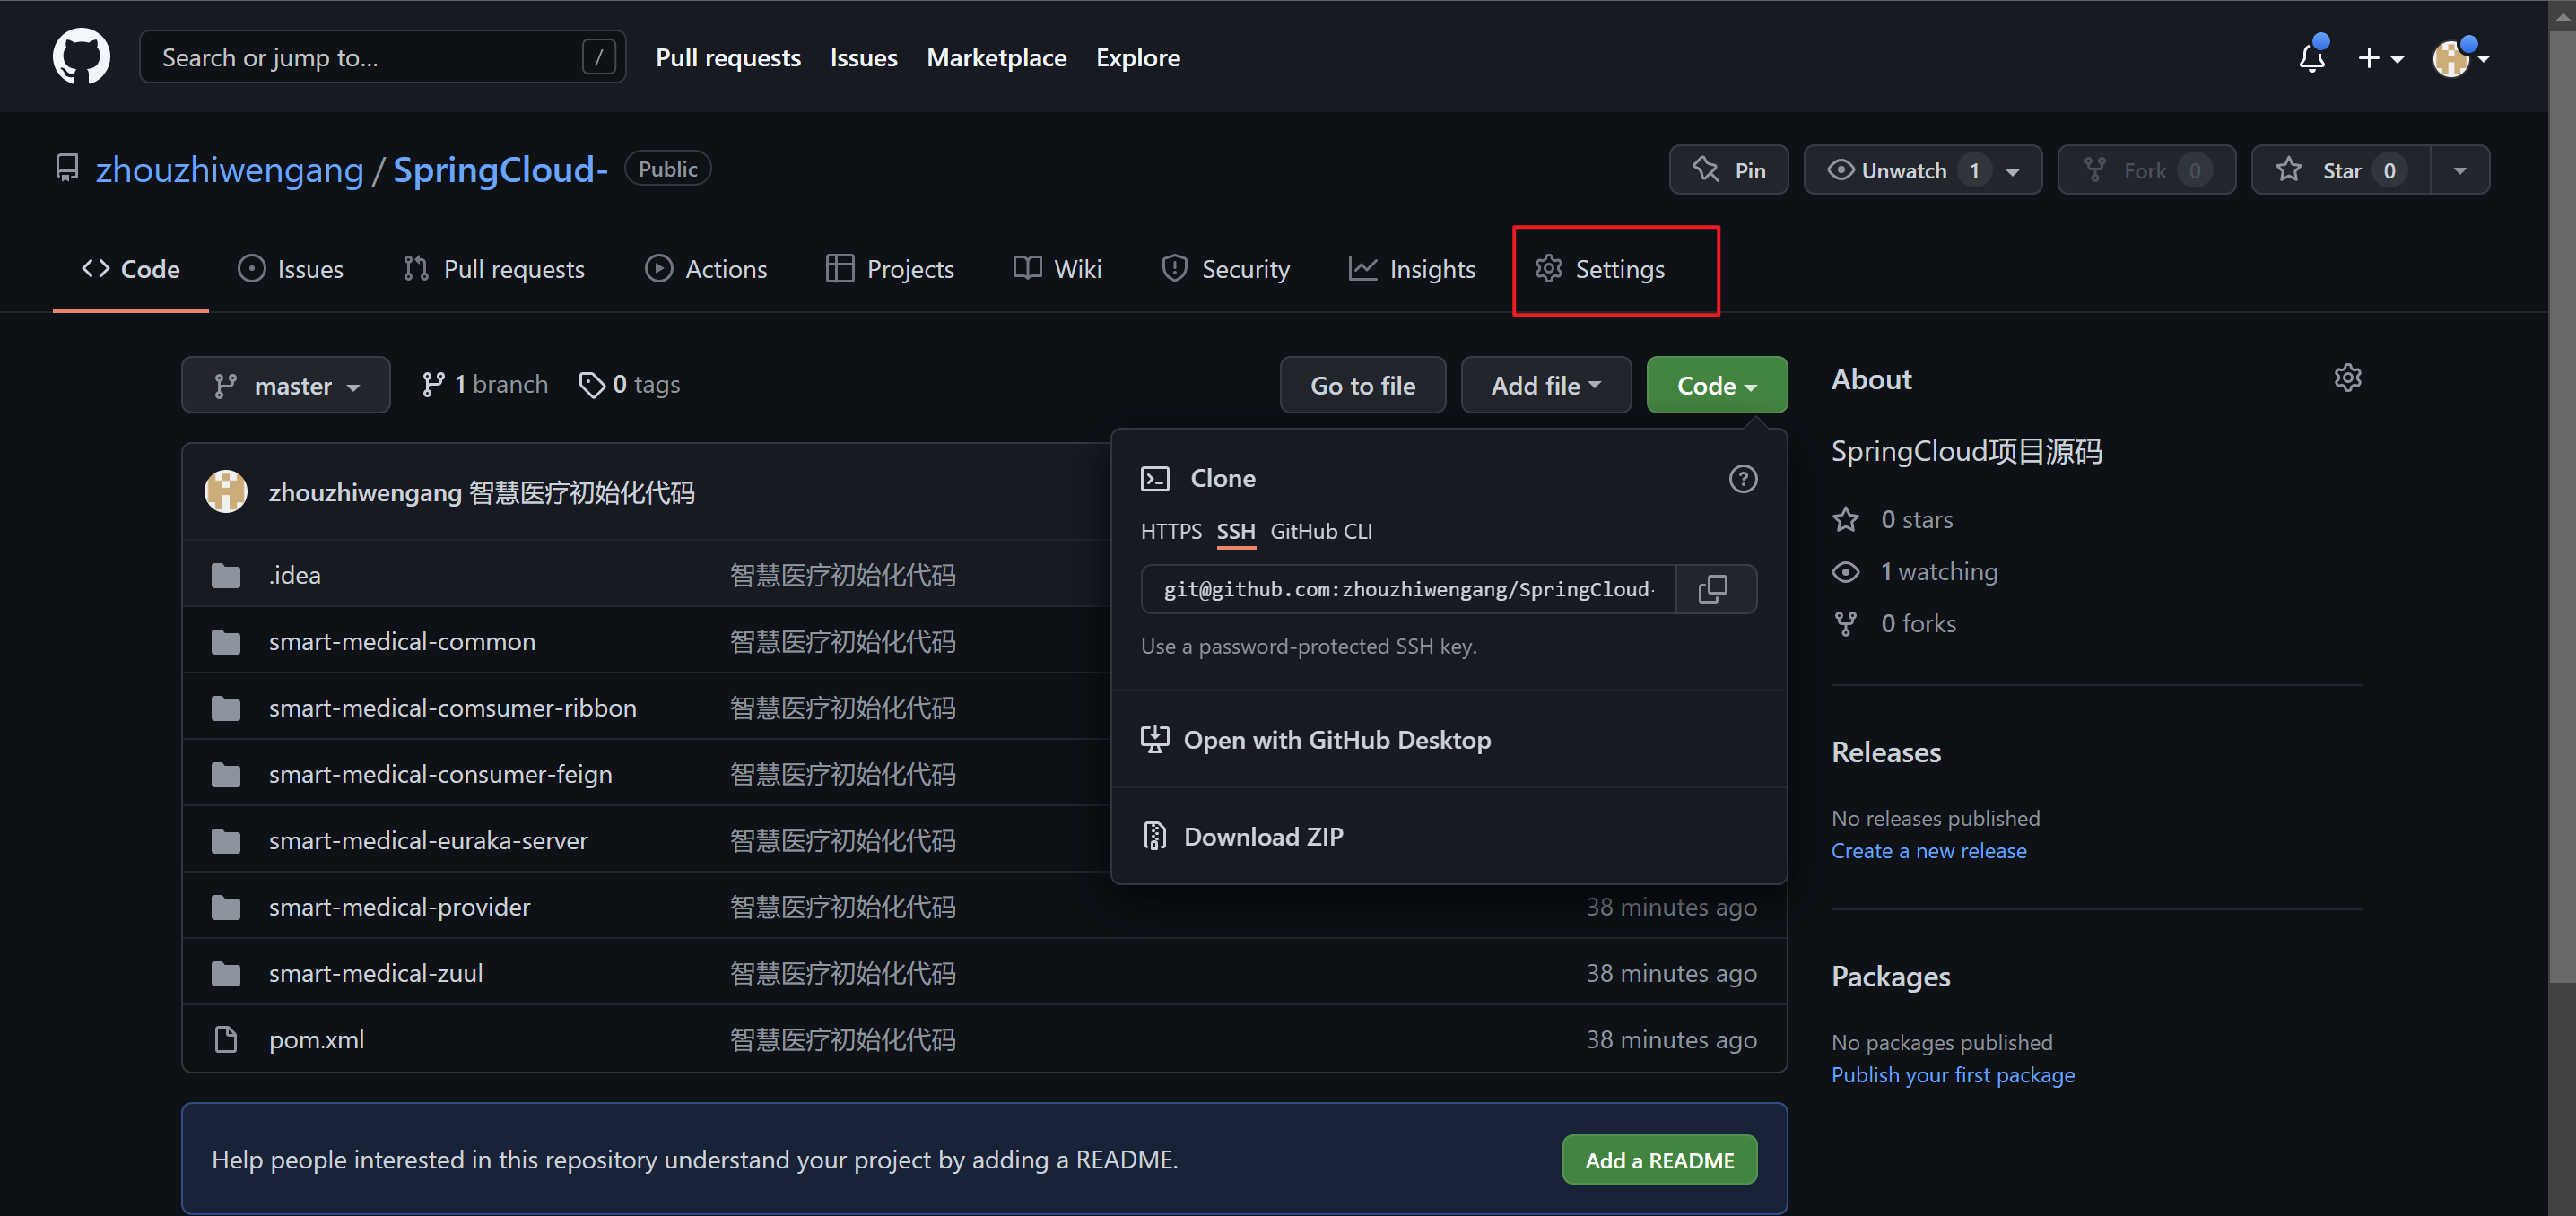Expand the Star lists dropdown arrow
The height and width of the screenshot is (1216, 2576).
click(2460, 171)
